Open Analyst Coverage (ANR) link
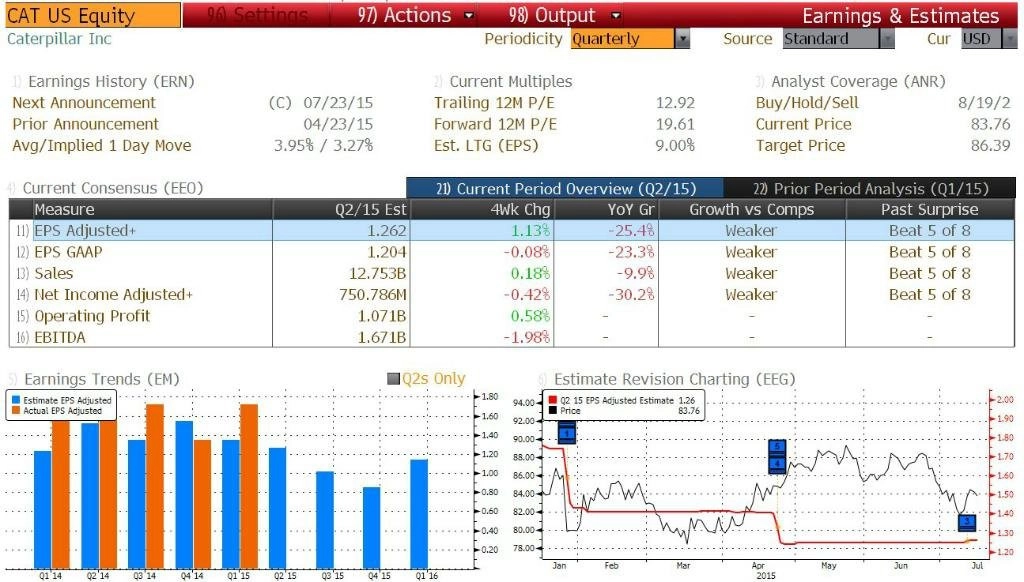Viewport: 1024px width, 582px height. [x=858, y=82]
